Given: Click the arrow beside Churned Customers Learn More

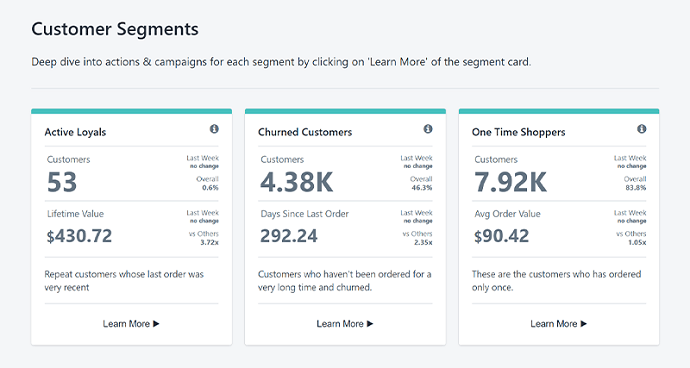Looking at the screenshot, I should (370, 324).
